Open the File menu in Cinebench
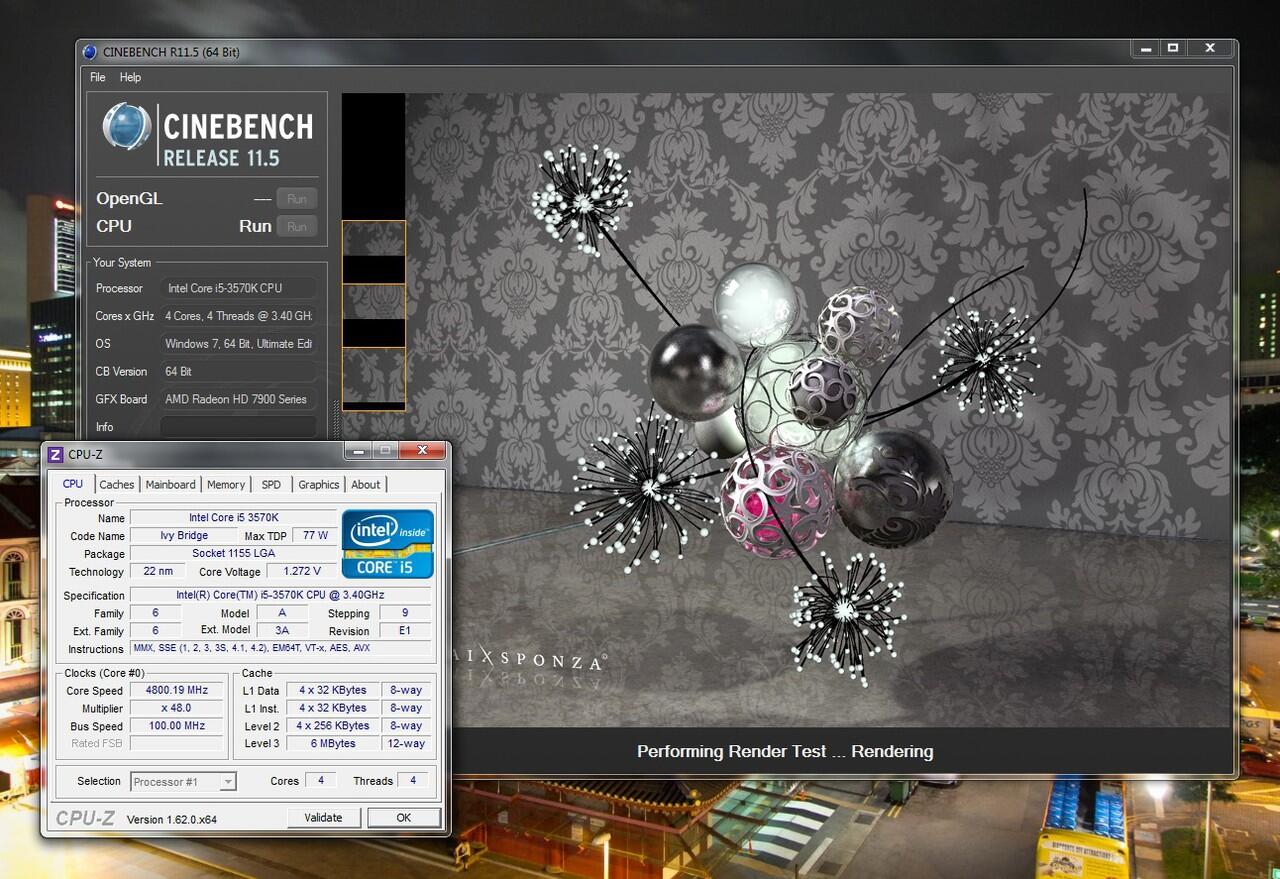 [x=97, y=77]
